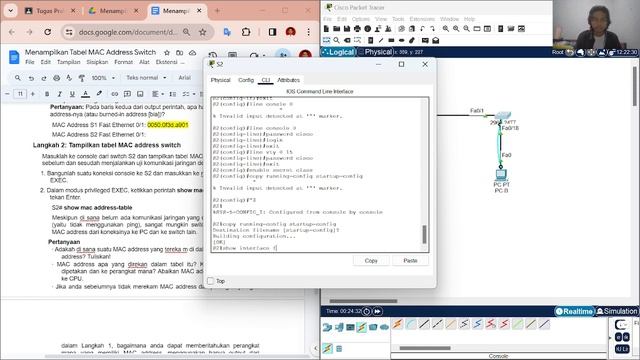Select the End Devices category icon
Viewport: 640px width, 360px height.
coord(339,327)
